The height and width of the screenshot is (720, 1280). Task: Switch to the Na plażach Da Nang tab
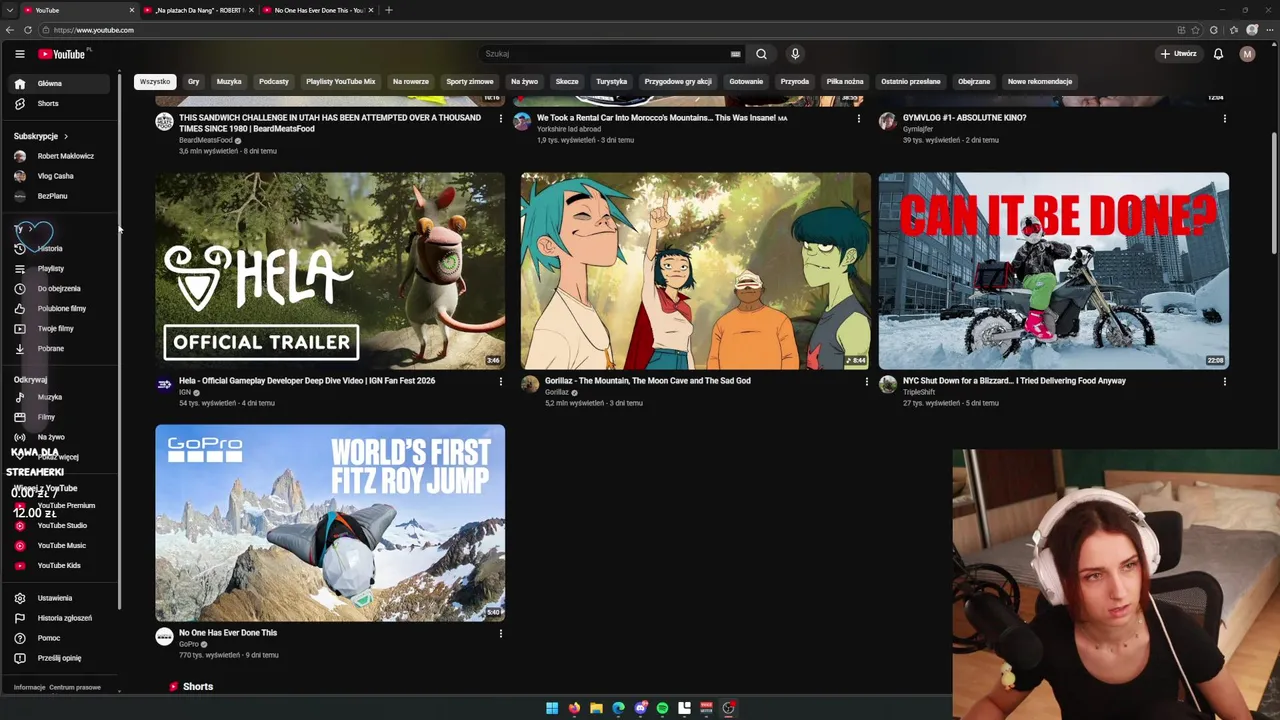(199, 10)
